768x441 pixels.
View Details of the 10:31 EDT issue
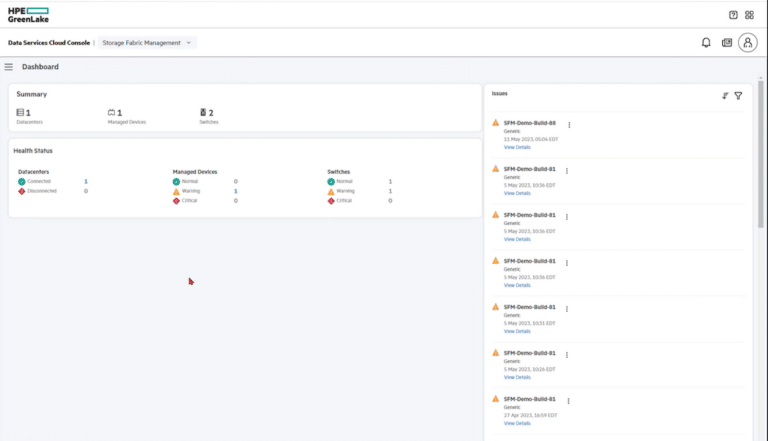517,331
